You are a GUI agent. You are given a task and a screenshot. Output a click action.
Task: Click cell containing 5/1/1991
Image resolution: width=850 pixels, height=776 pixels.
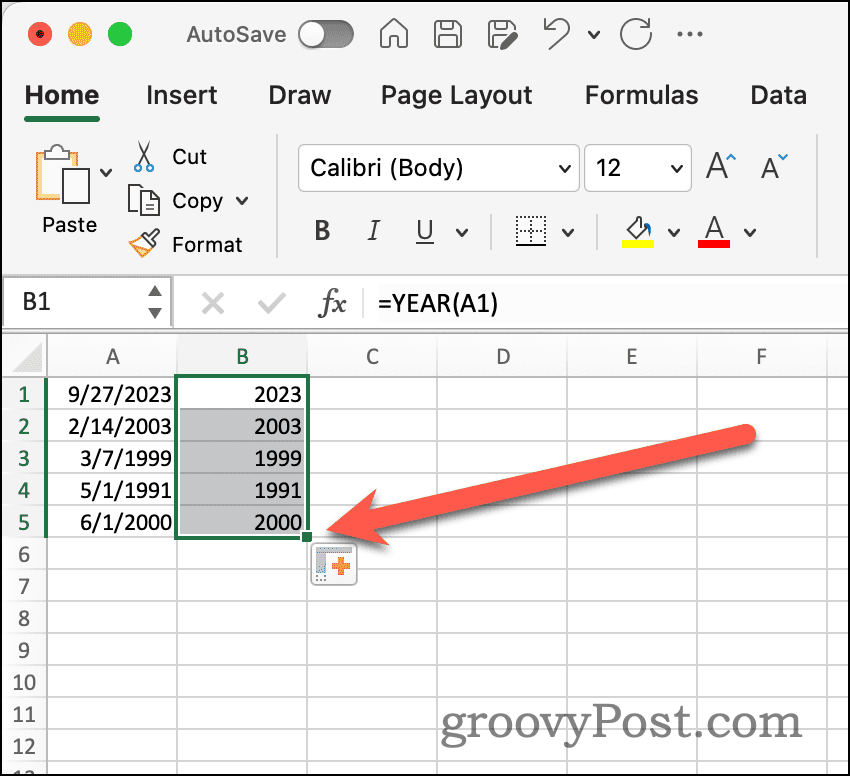112,490
